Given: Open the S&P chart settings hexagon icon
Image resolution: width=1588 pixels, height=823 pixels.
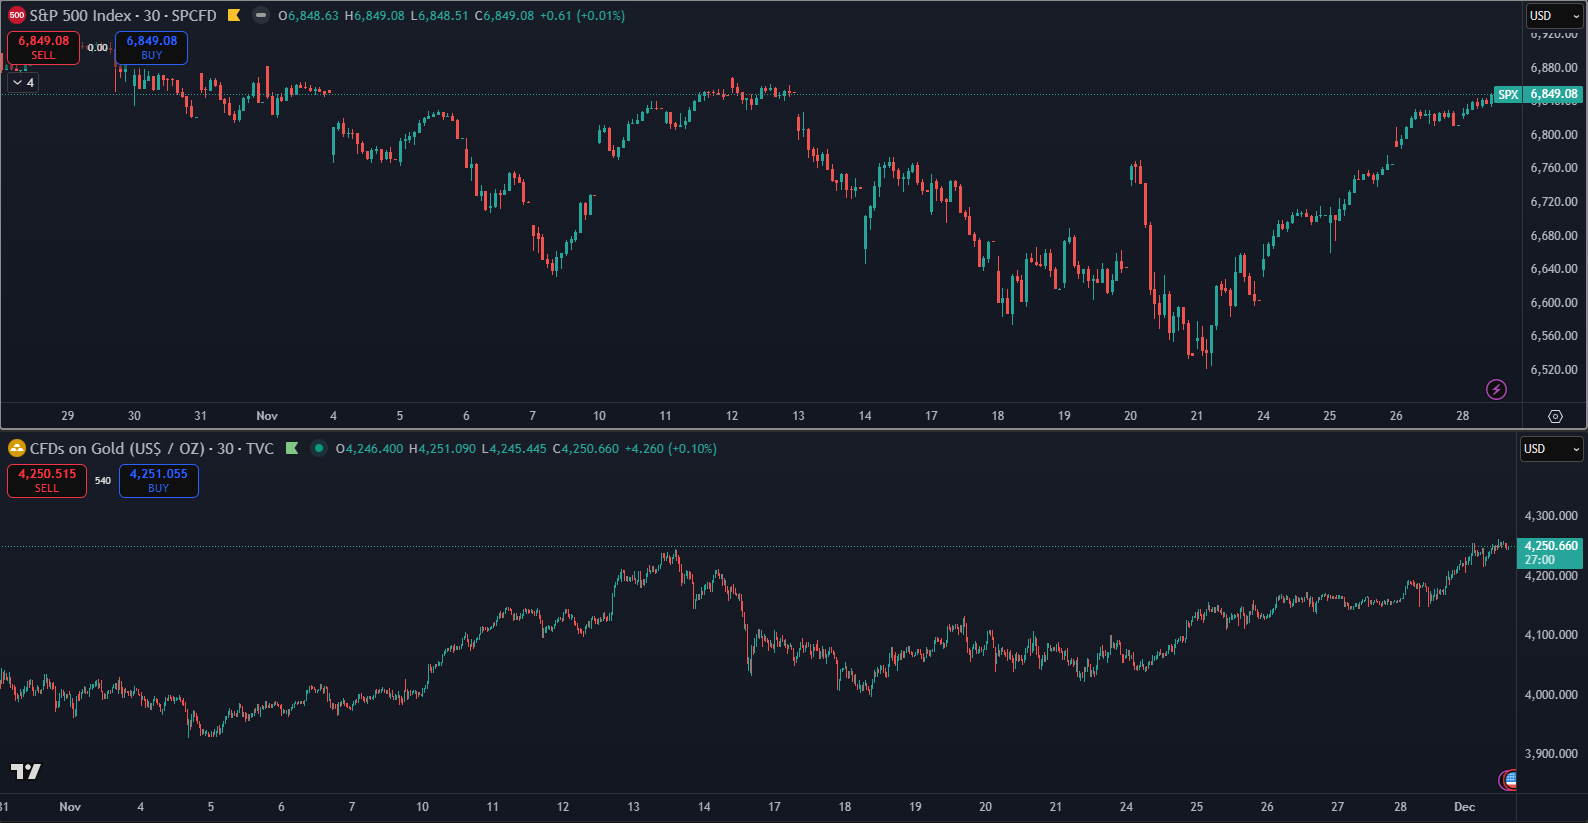Looking at the screenshot, I should (x=1555, y=416).
